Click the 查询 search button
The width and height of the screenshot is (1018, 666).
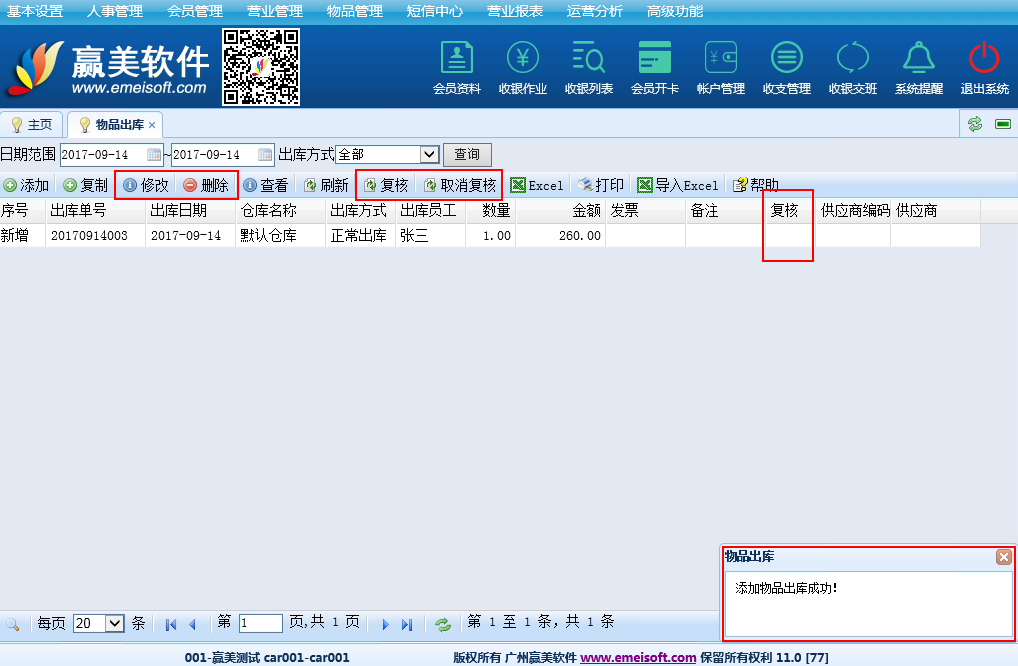pos(467,155)
